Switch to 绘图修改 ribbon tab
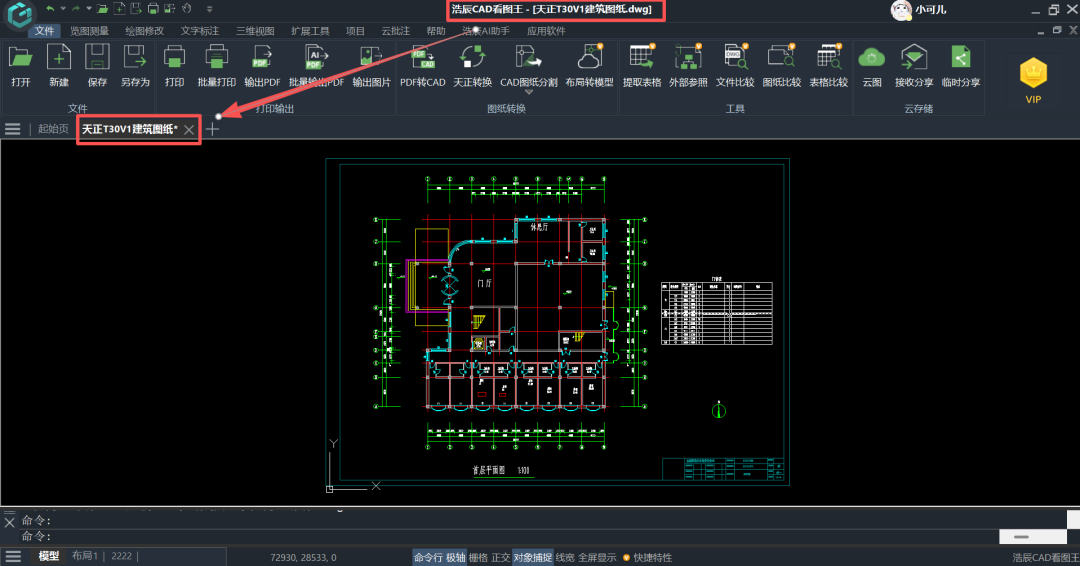This screenshot has height=566, width=1080. [145, 31]
